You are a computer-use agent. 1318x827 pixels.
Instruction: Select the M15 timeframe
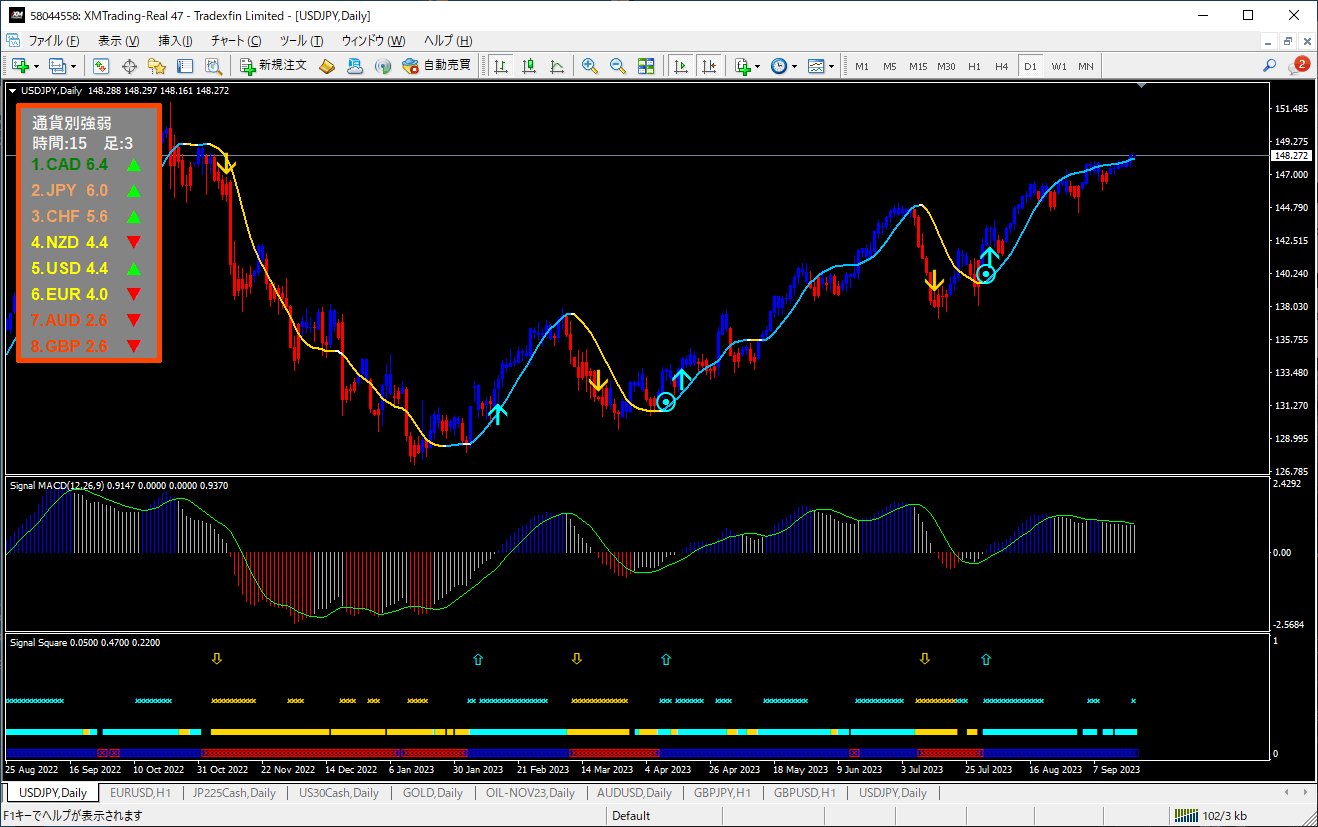[918, 66]
